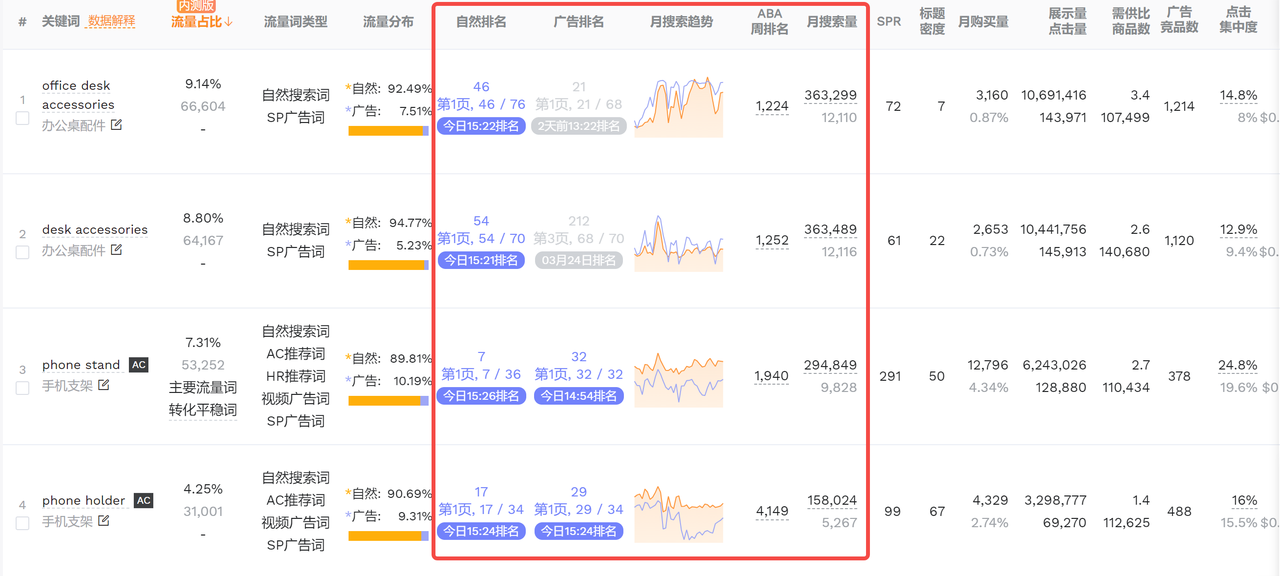Image resolution: width=1280 pixels, height=576 pixels.
Task: Click the 今日14:54排名 badge
Action: pos(579,396)
